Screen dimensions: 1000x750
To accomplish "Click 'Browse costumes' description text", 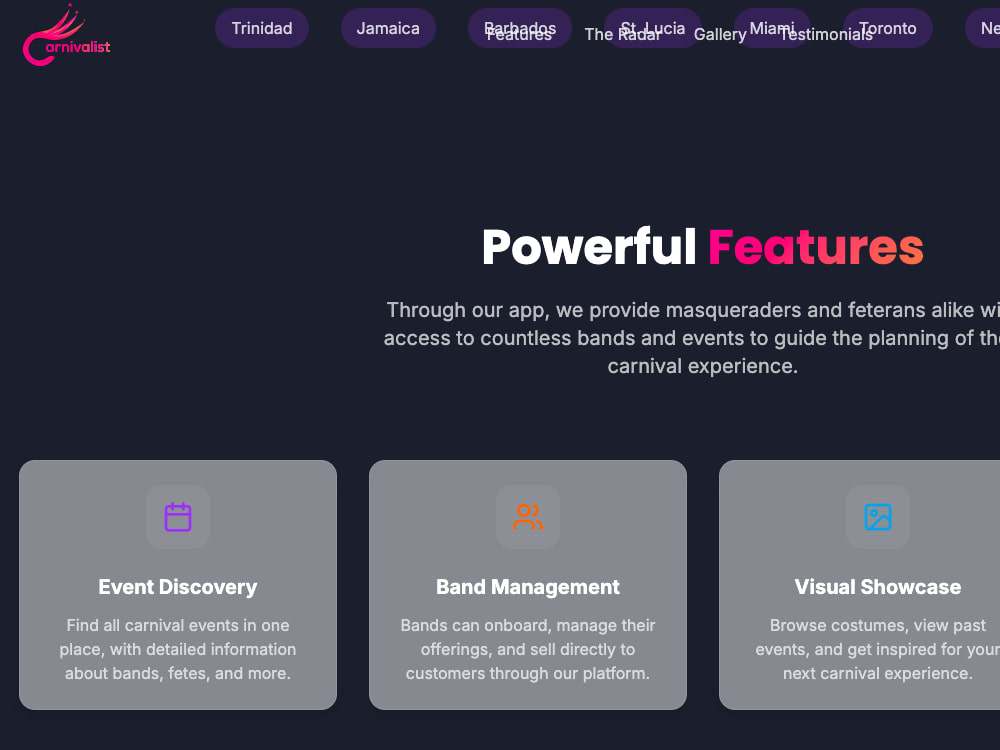I will pyautogui.click(x=878, y=649).
